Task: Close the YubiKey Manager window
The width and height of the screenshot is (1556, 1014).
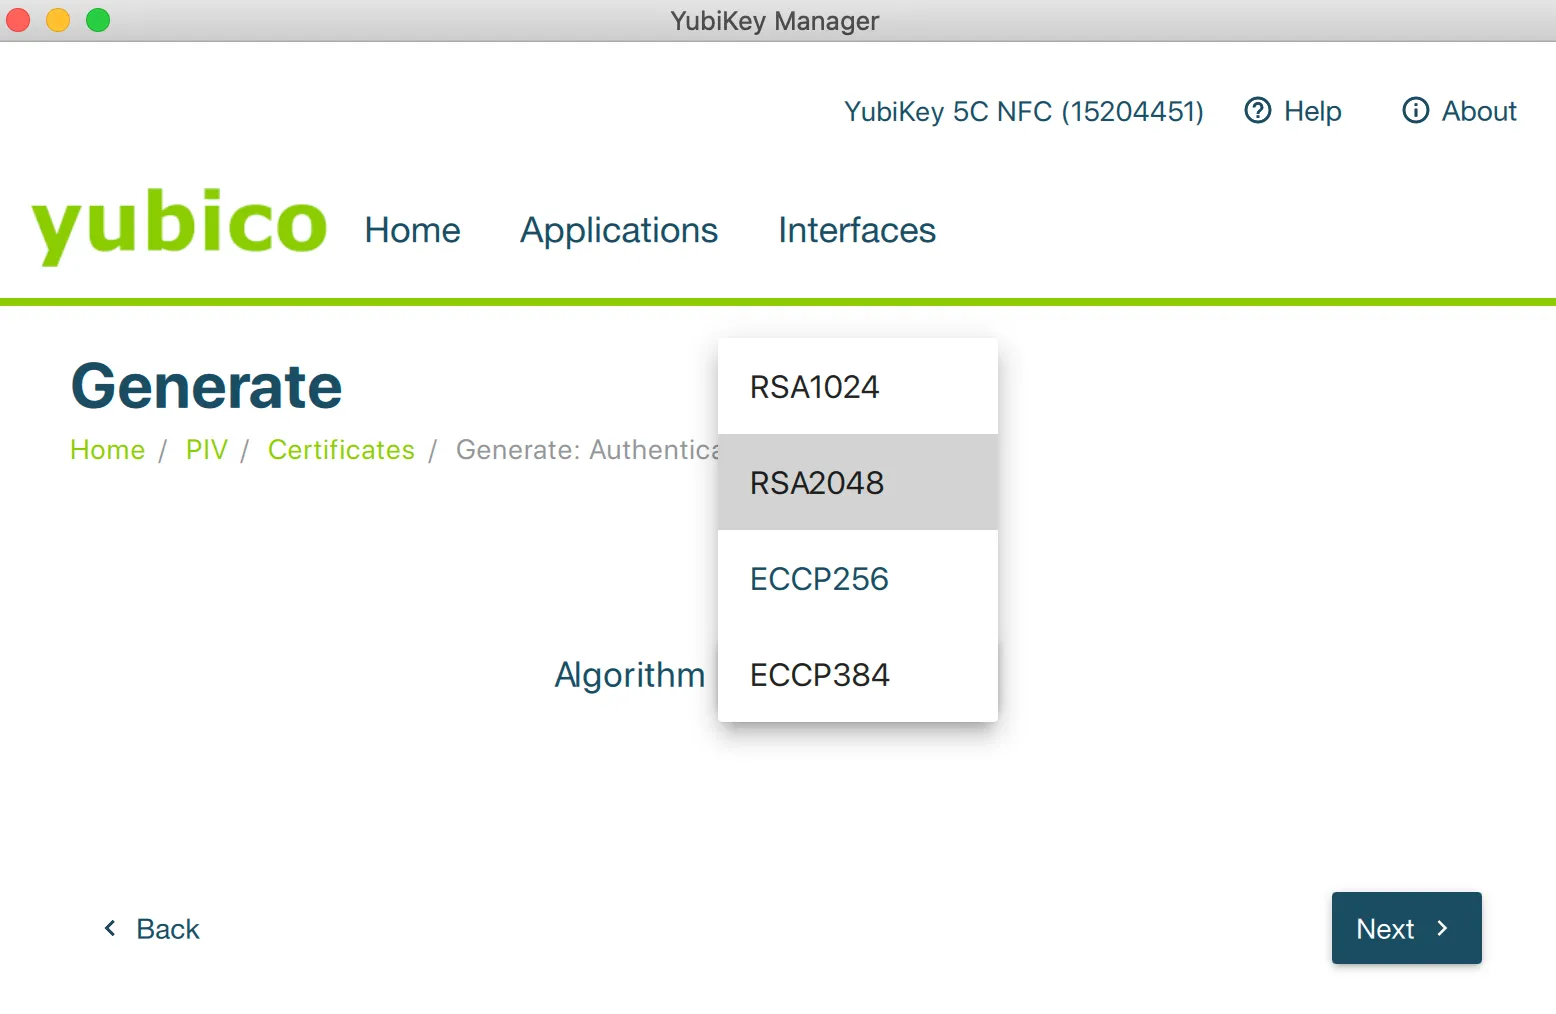Action: tap(19, 20)
